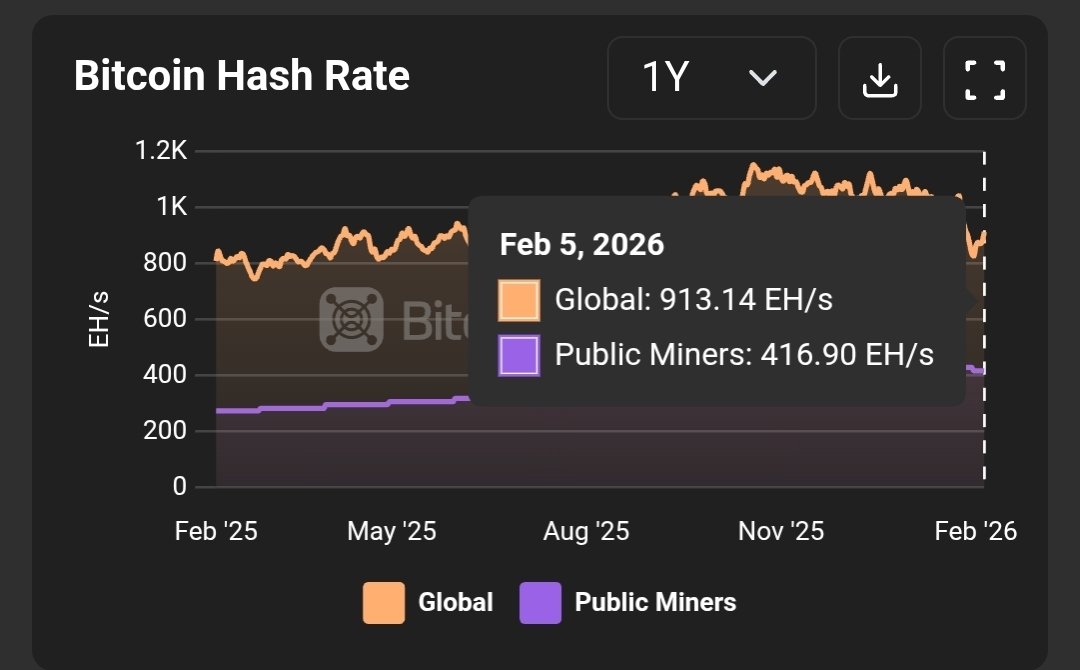Click the Public Miners: 416.90 EH/s value
Image resolution: width=1080 pixels, height=670 pixels.
pyautogui.click(x=744, y=355)
